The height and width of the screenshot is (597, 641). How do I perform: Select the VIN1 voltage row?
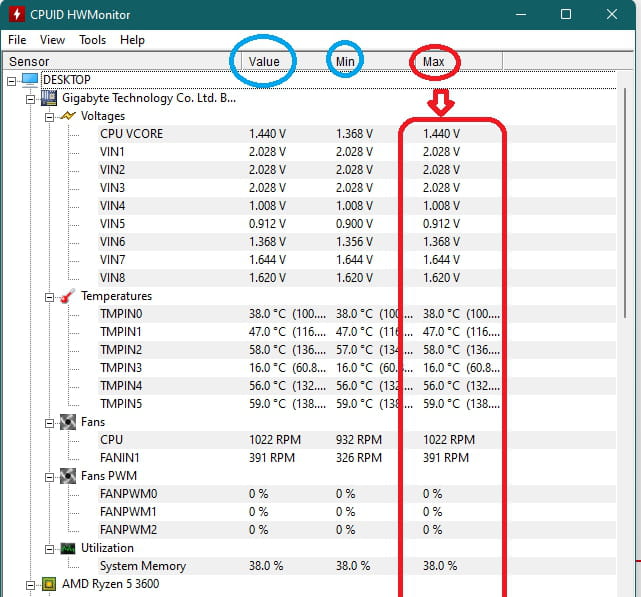pyautogui.click(x=356, y=152)
